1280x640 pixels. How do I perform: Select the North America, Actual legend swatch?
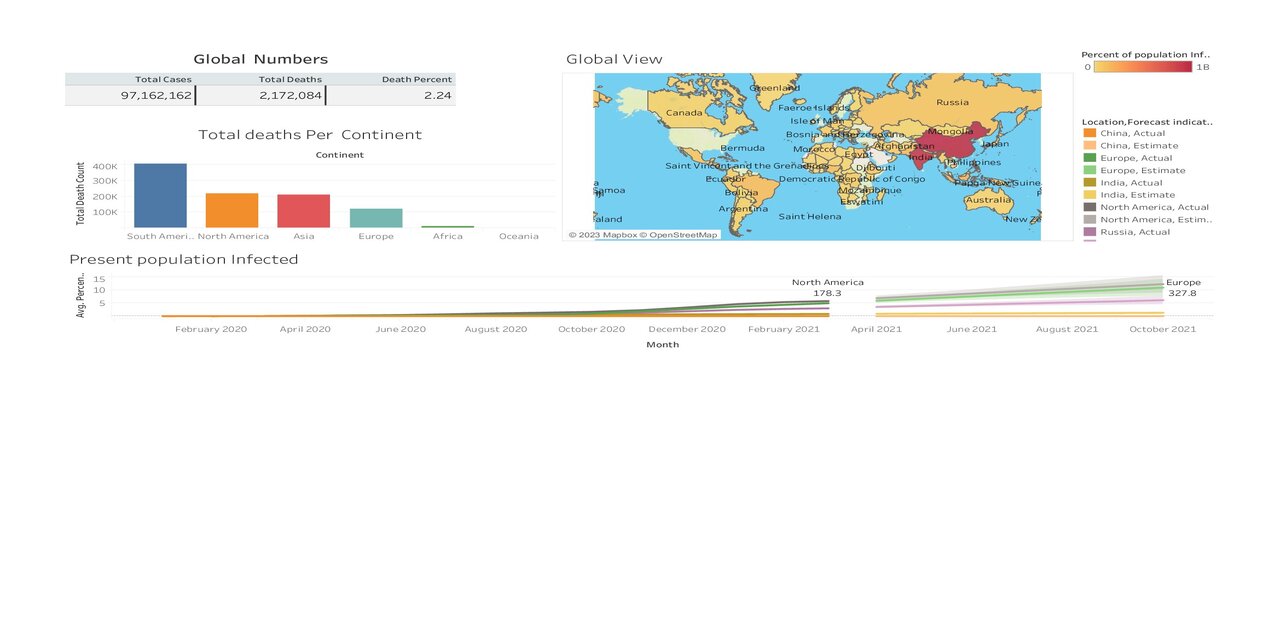point(1087,206)
